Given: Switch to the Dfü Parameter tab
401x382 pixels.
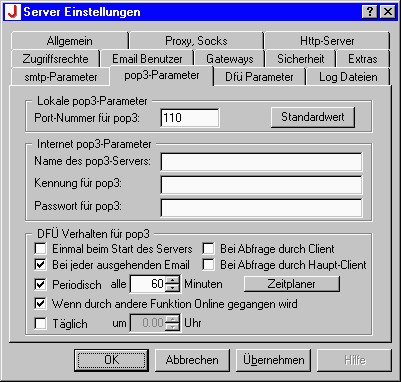Looking at the screenshot, I should pos(259,77).
